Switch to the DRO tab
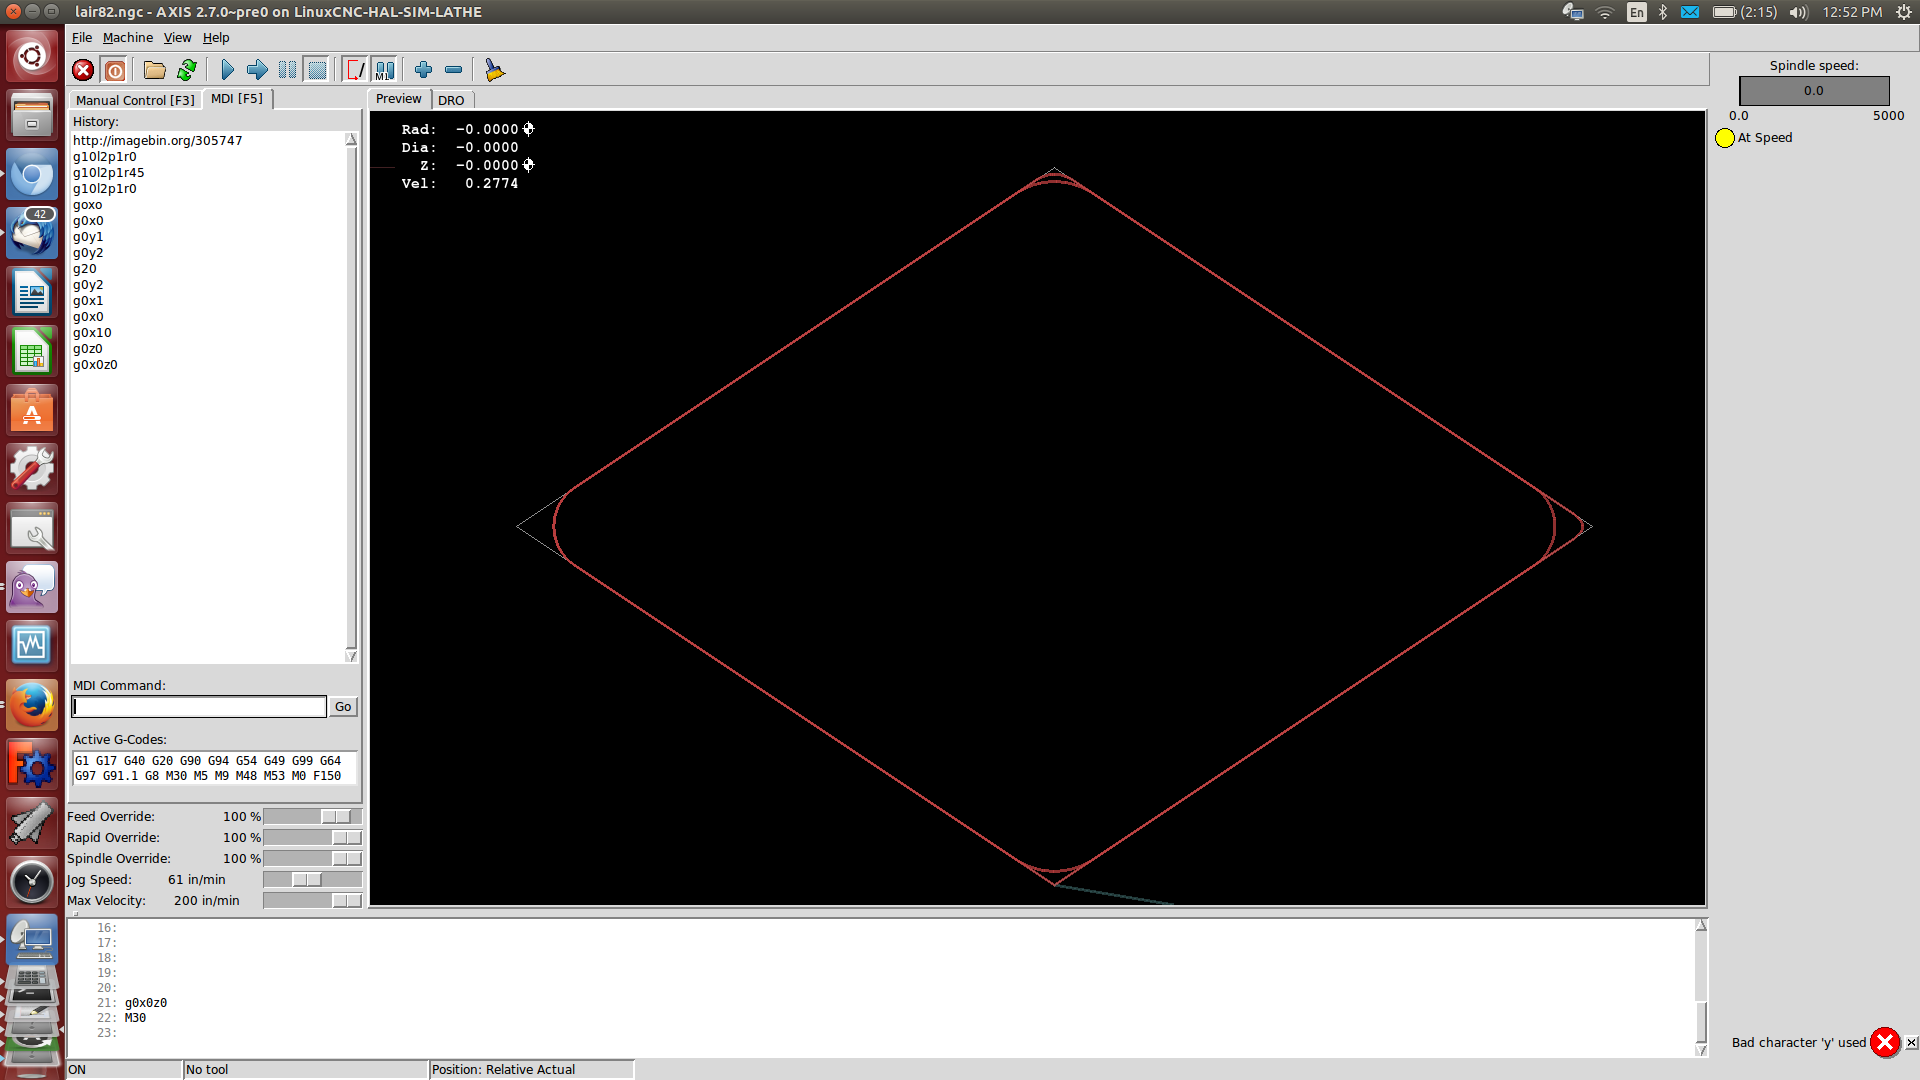1920x1080 pixels. [x=451, y=100]
